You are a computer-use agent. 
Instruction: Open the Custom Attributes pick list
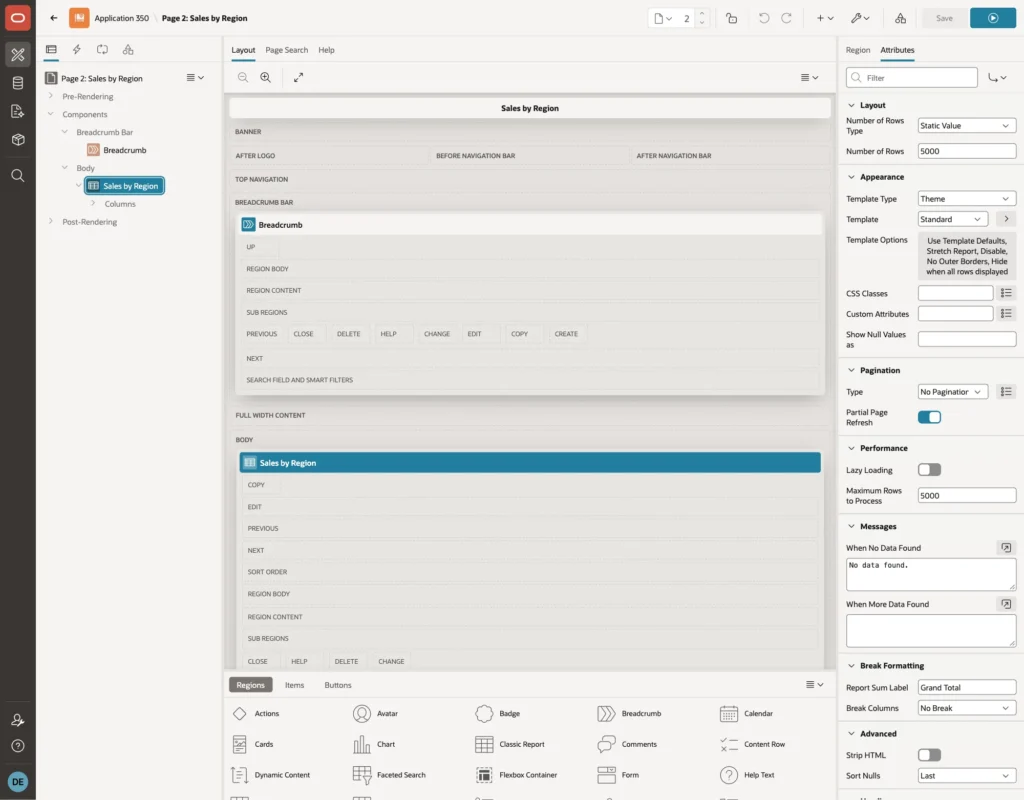click(1006, 314)
